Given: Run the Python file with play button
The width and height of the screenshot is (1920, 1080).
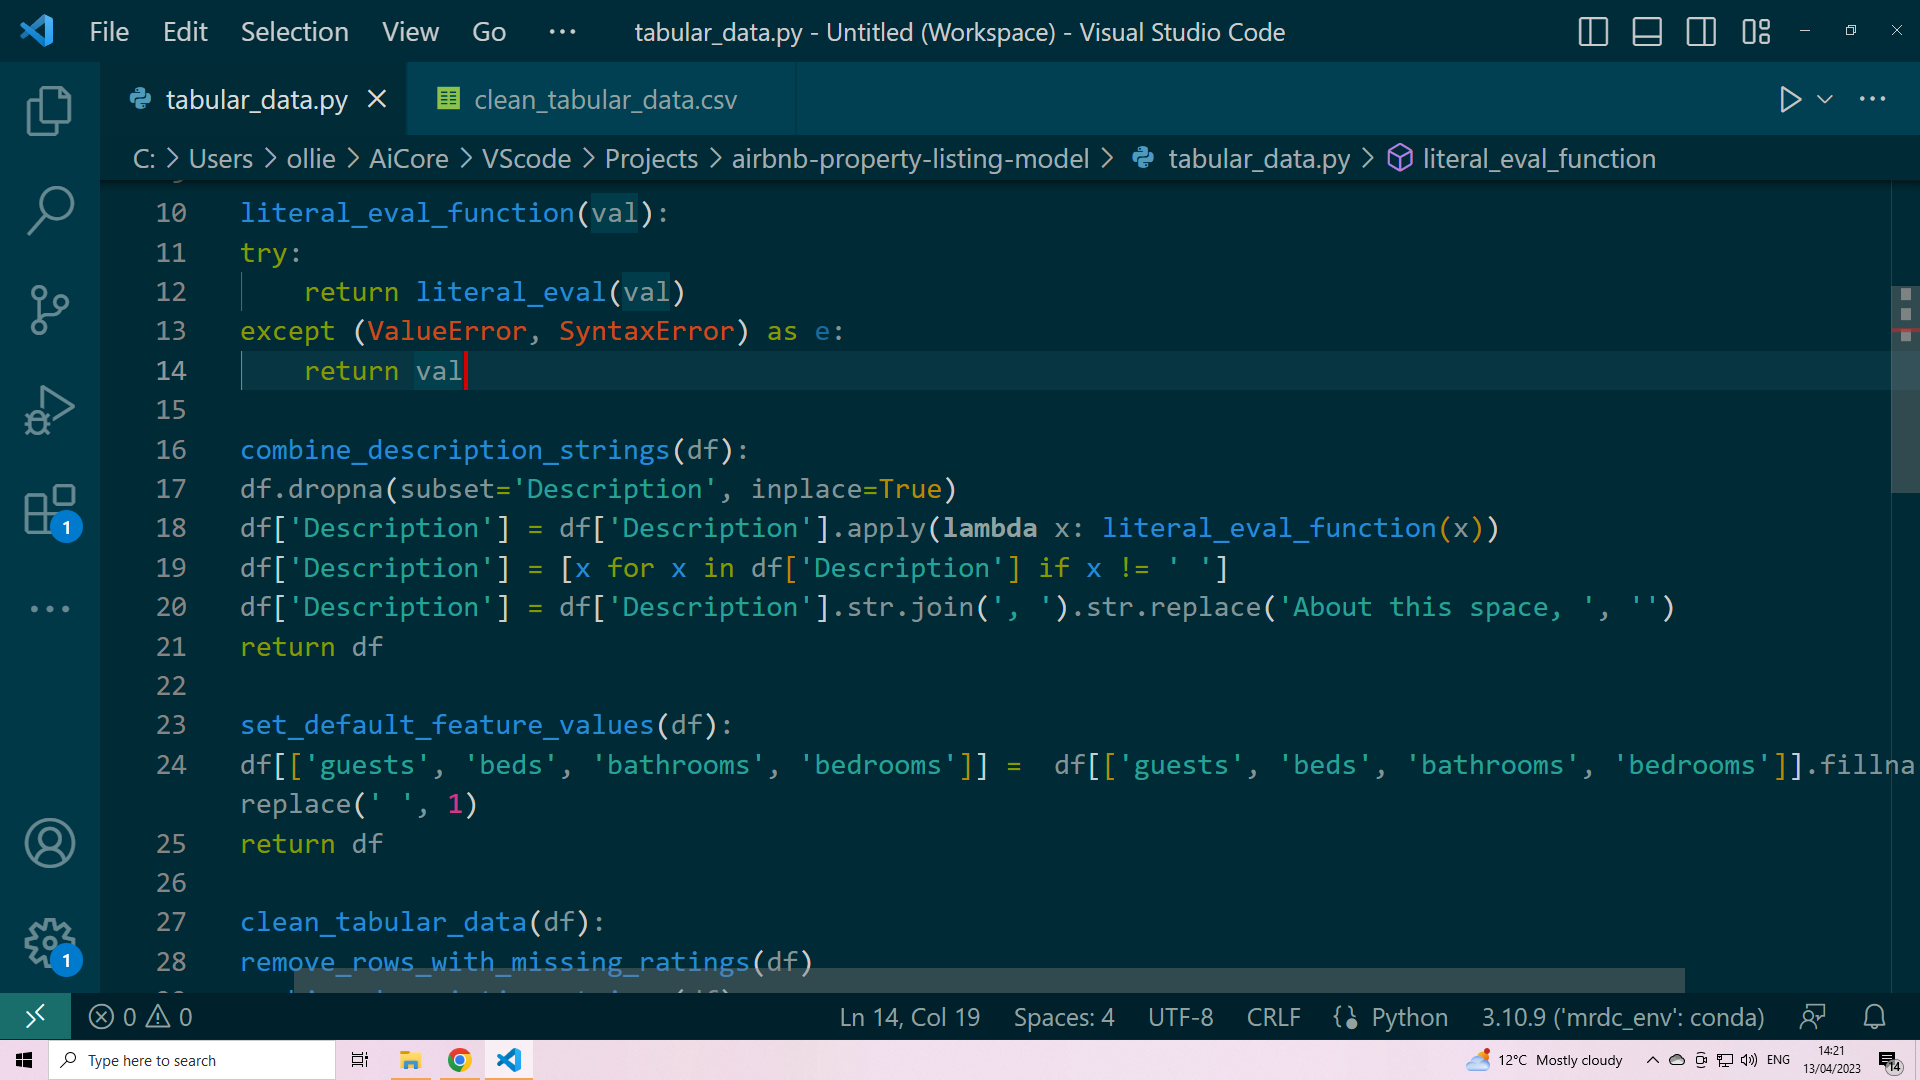Looking at the screenshot, I should click(1790, 99).
